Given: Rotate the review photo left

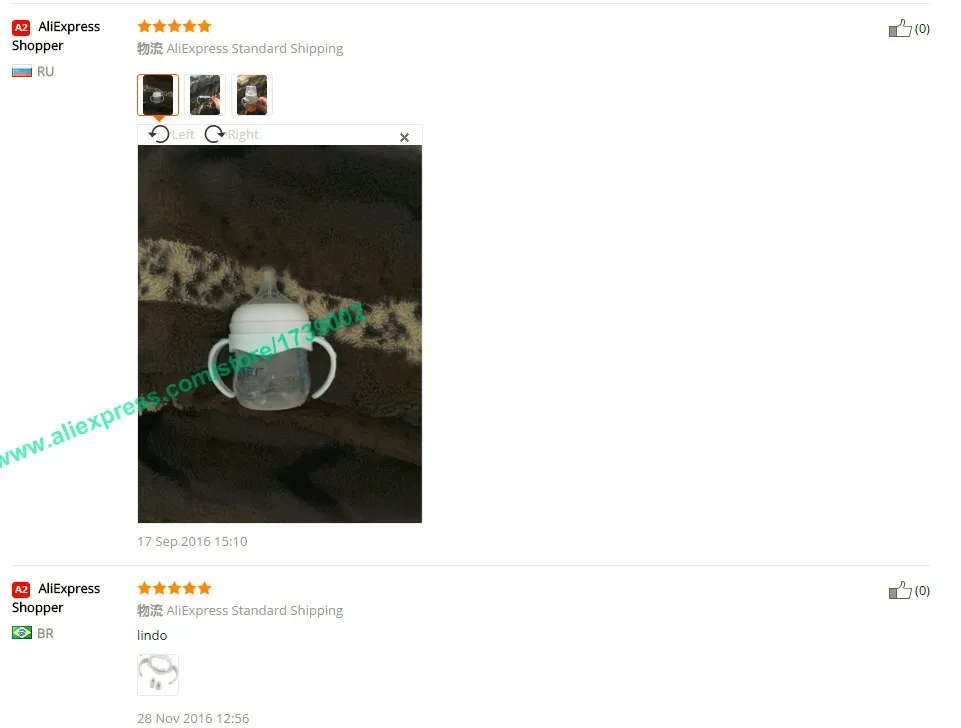Looking at the screenshot, I should [171, 134].
